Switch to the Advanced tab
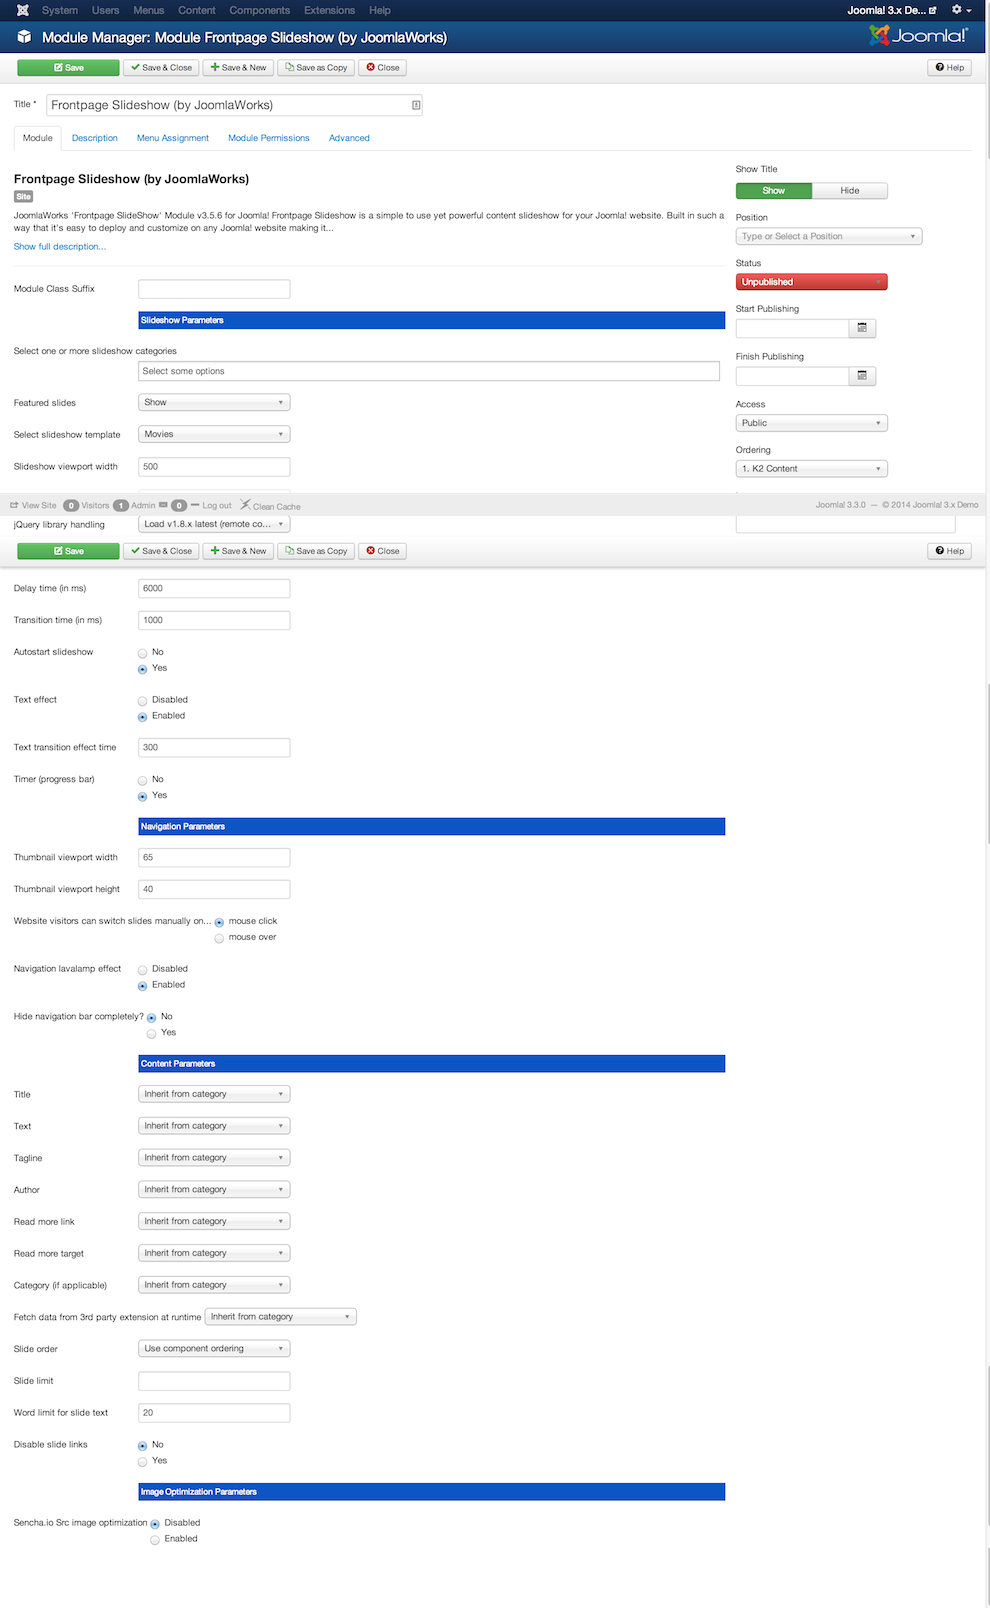 point(349,138)
